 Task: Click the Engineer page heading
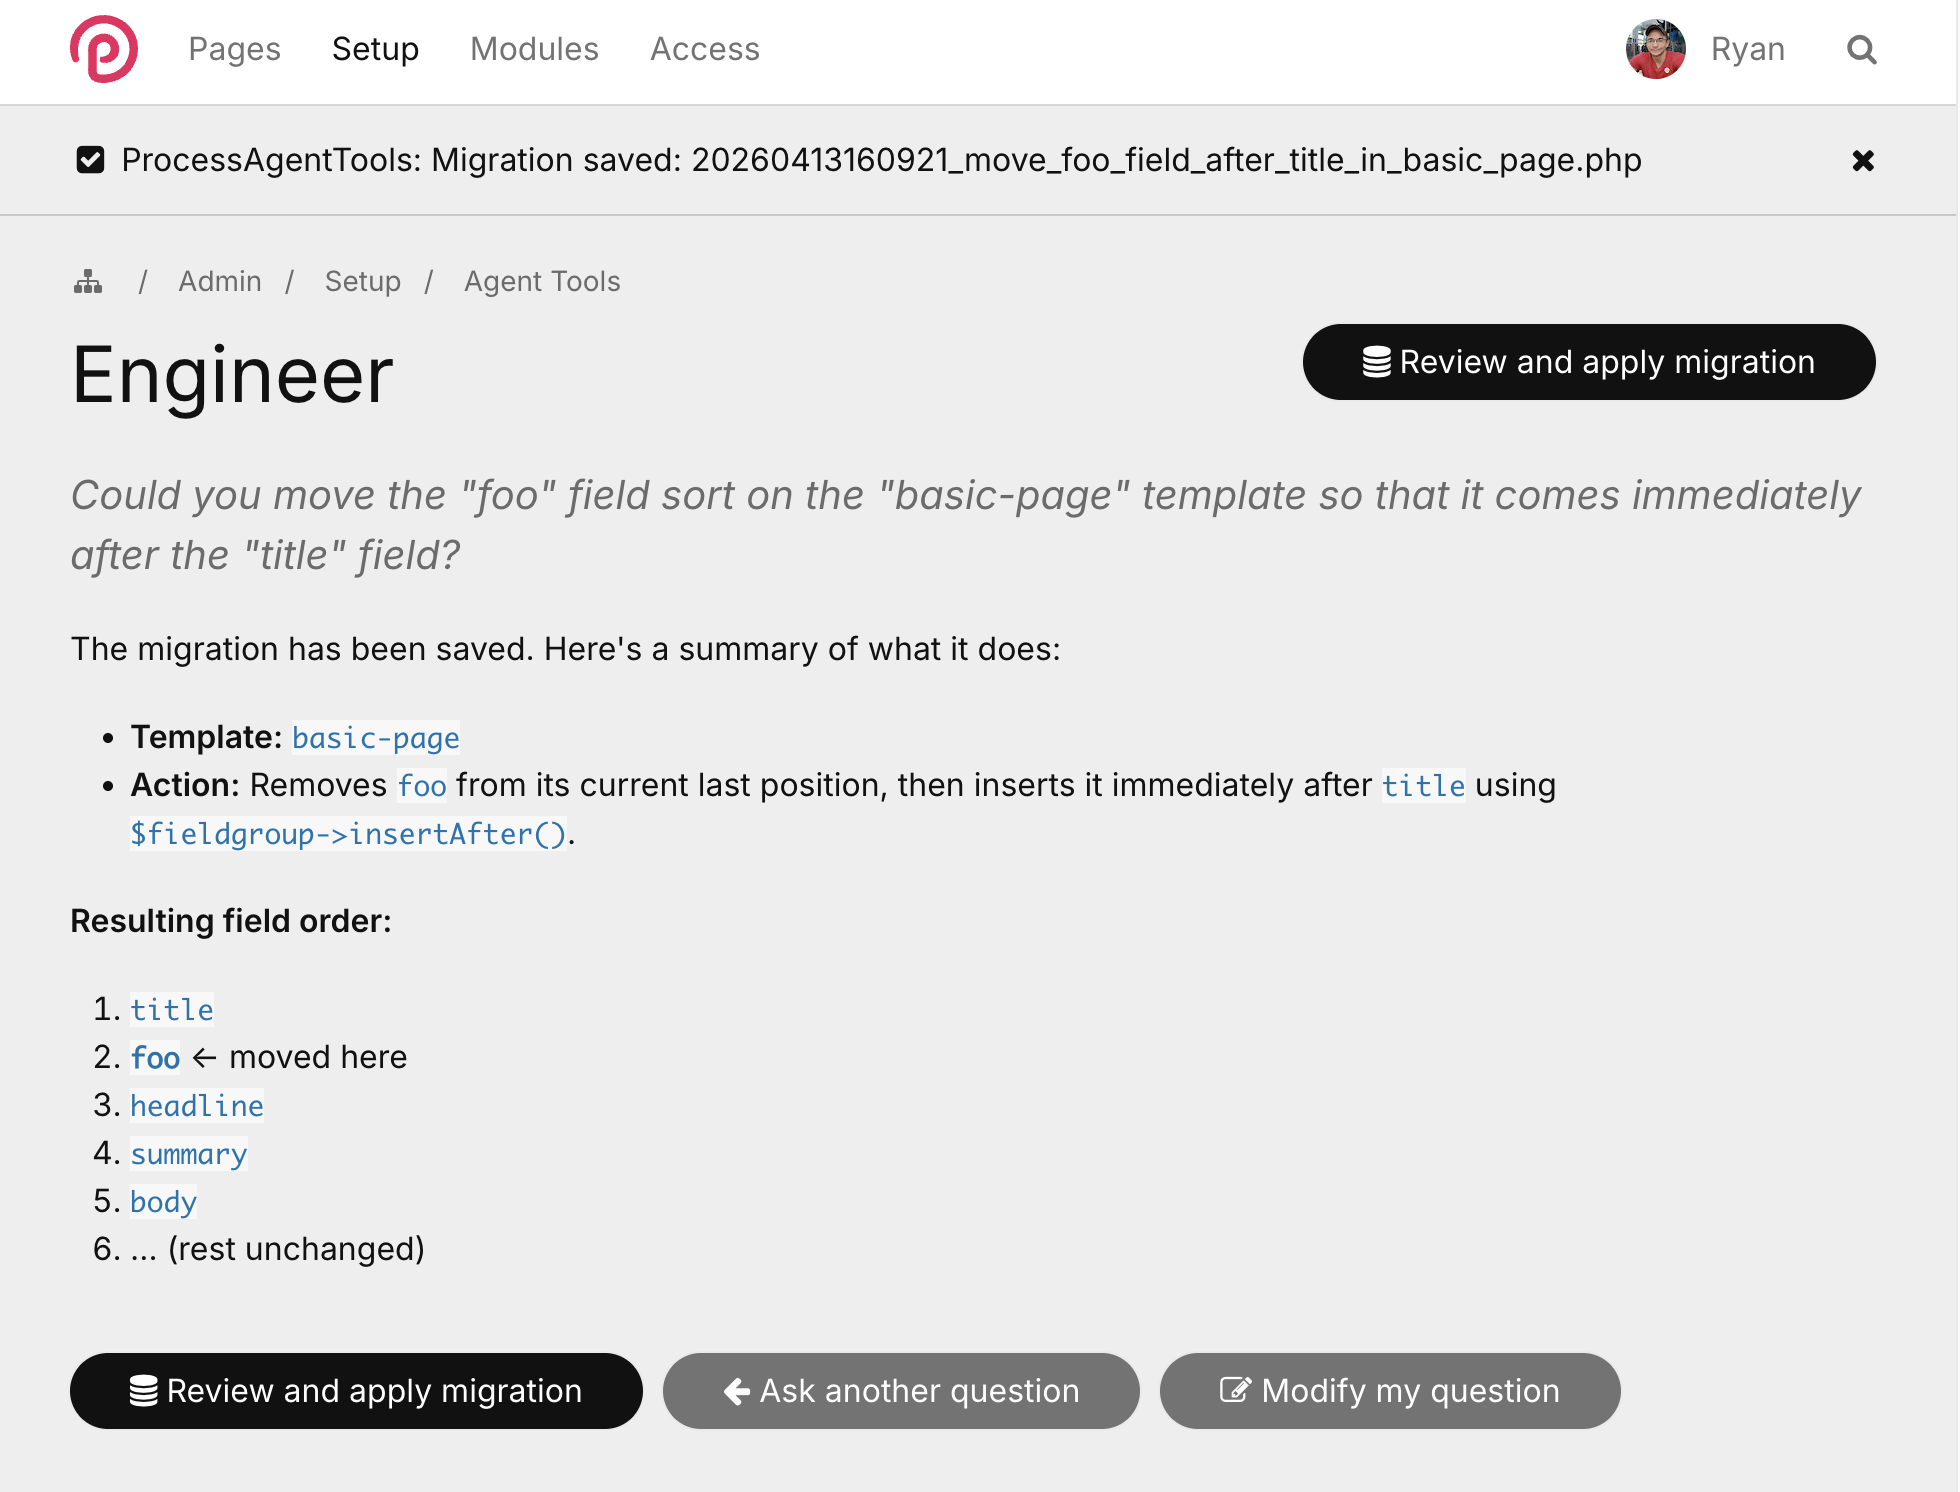pos(232,375)
